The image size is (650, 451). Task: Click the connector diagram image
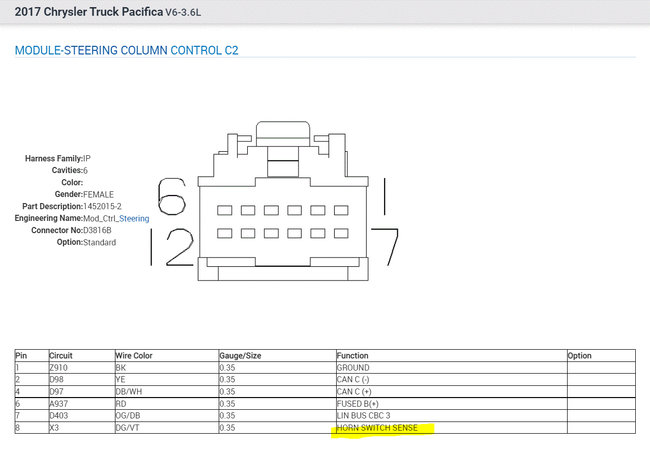[275, 201]
